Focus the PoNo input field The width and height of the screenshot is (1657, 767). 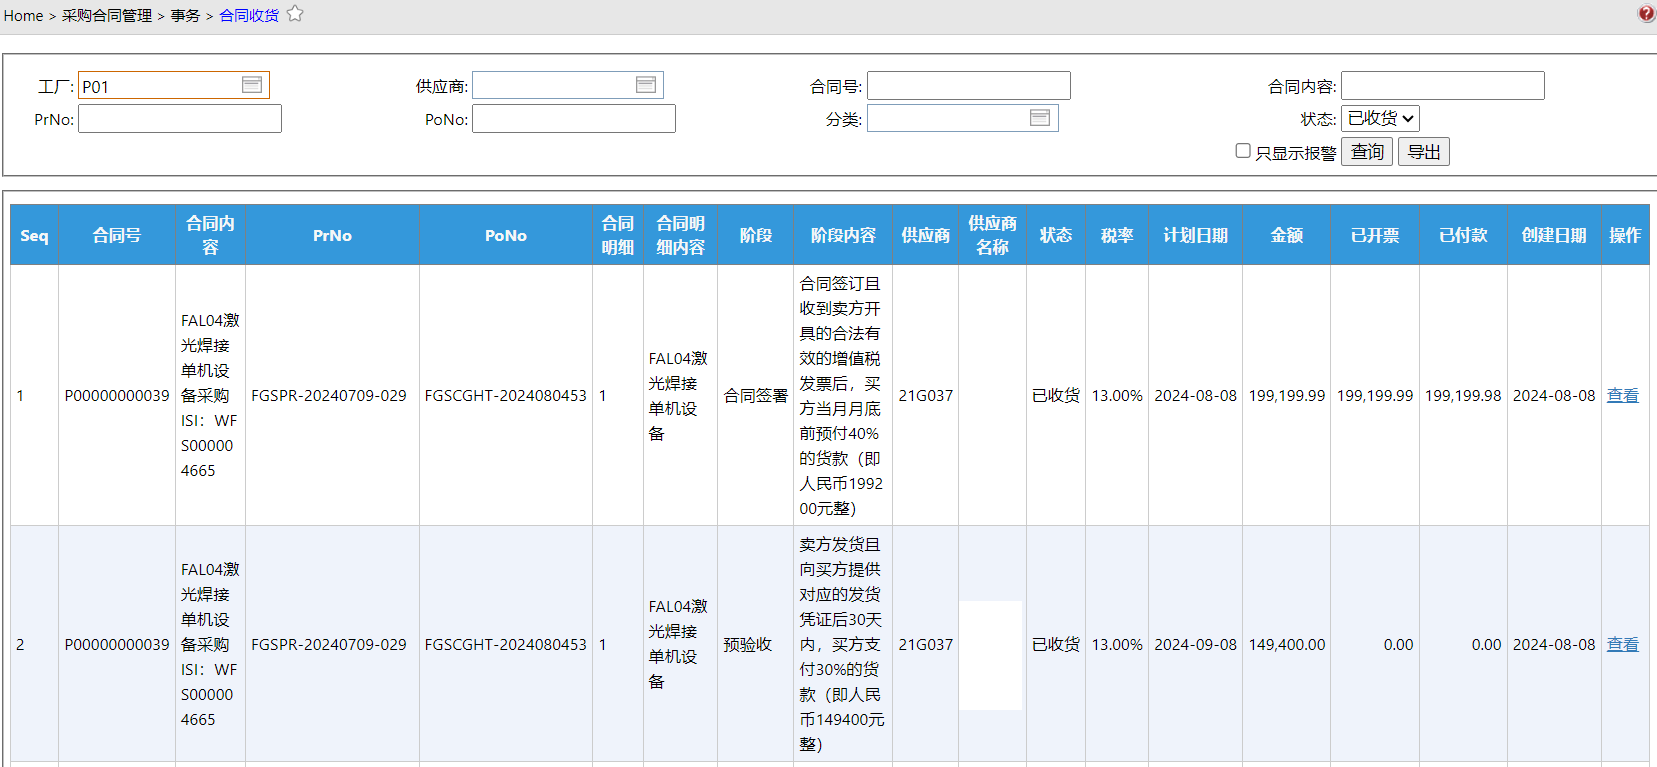point(574,119)
